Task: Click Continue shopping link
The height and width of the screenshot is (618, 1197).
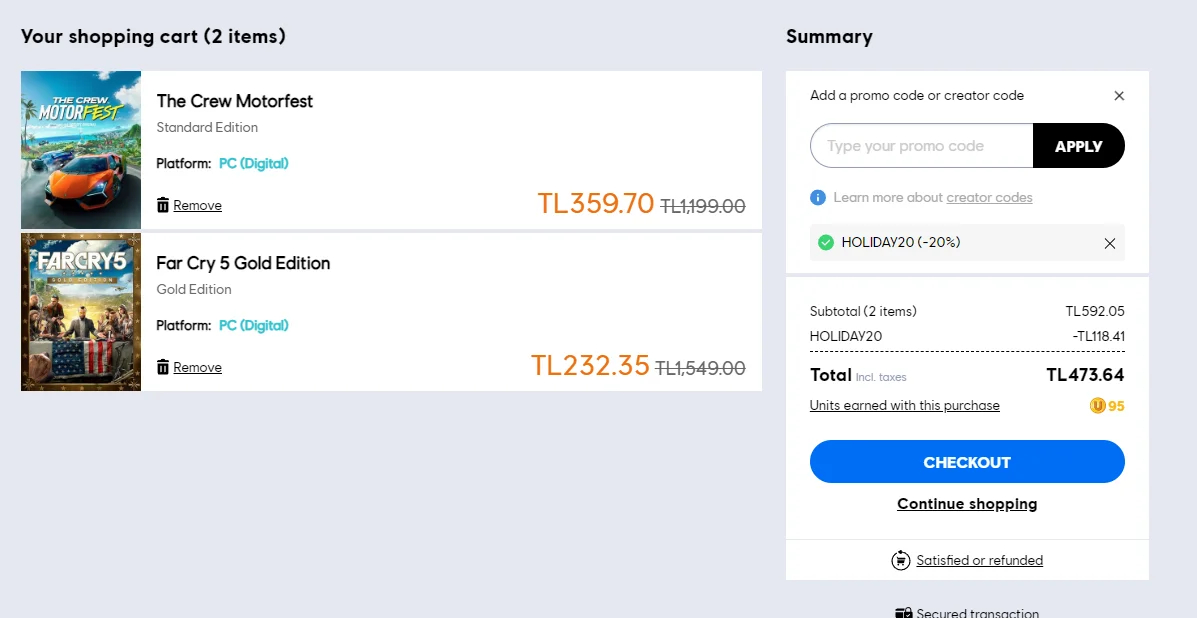Action: 967,504
